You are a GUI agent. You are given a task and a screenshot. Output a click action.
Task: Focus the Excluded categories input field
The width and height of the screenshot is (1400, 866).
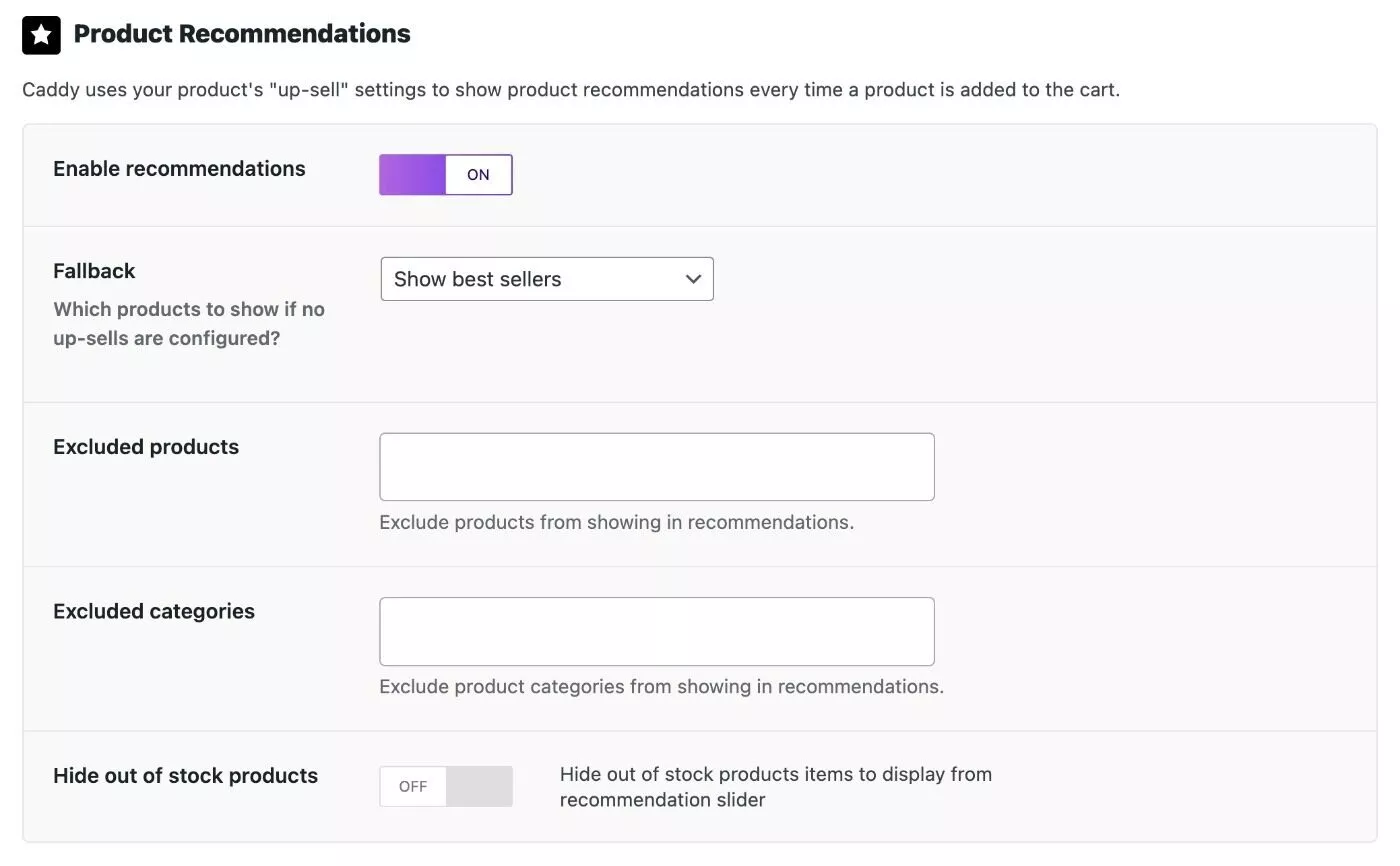coord(657,632)
